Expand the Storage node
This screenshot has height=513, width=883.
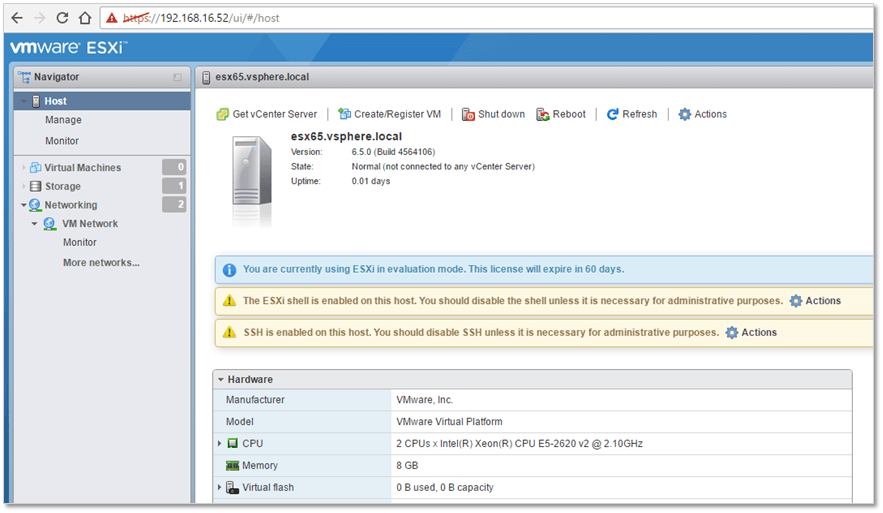pyautogui.click(x=24, y=186)
